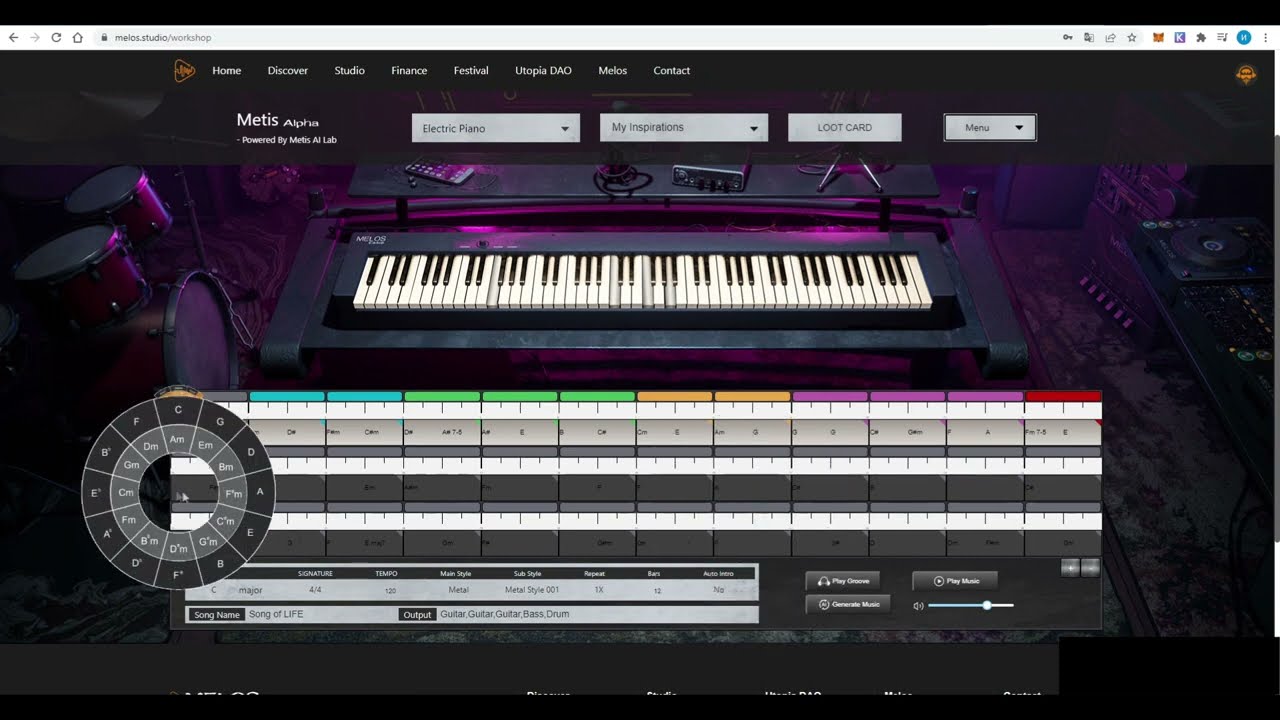
Task: Select G on the chord wheel
Action: pos(220,421)
